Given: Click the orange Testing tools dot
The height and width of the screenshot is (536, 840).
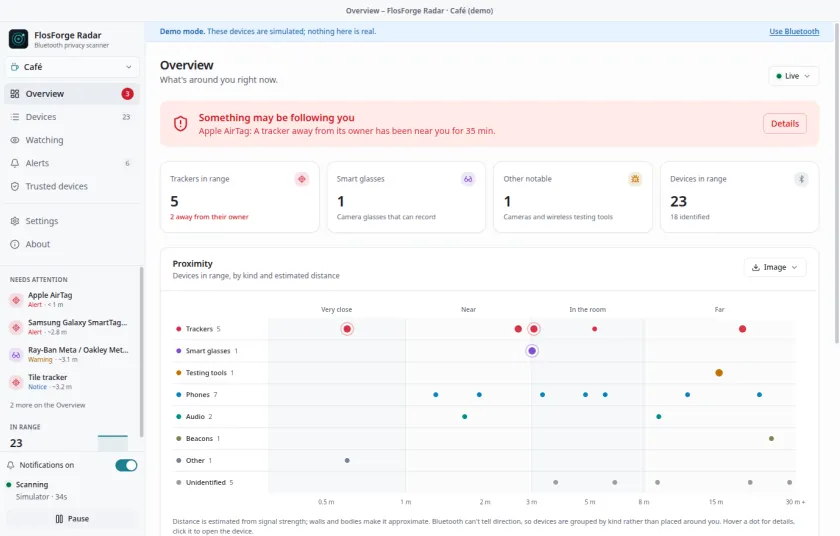Looking at the screenshot, I should (719, 373).
